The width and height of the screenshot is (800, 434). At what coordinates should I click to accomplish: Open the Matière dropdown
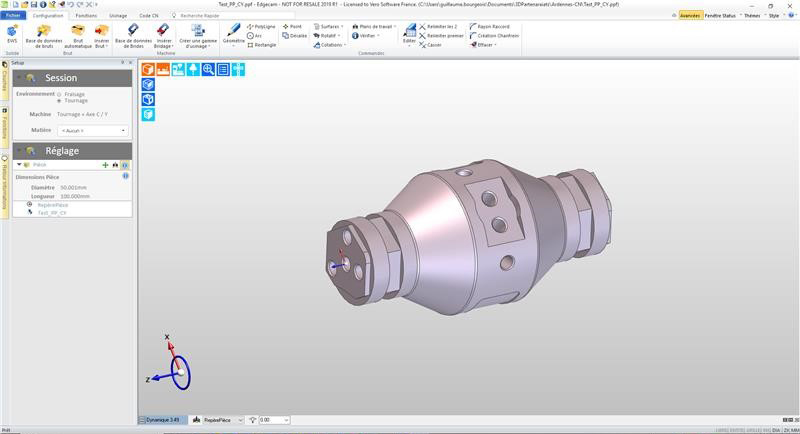pyautogui.click(x=93, y=130)
